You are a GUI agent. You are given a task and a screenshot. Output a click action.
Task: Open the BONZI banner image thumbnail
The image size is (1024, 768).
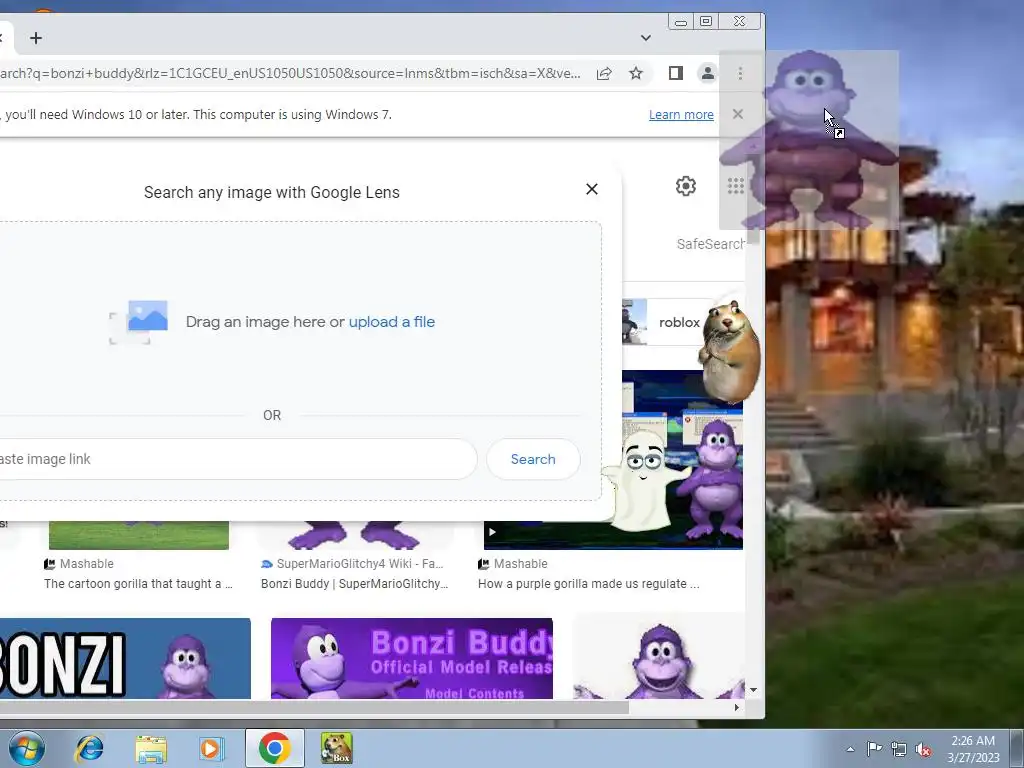[x=125, y=658]
